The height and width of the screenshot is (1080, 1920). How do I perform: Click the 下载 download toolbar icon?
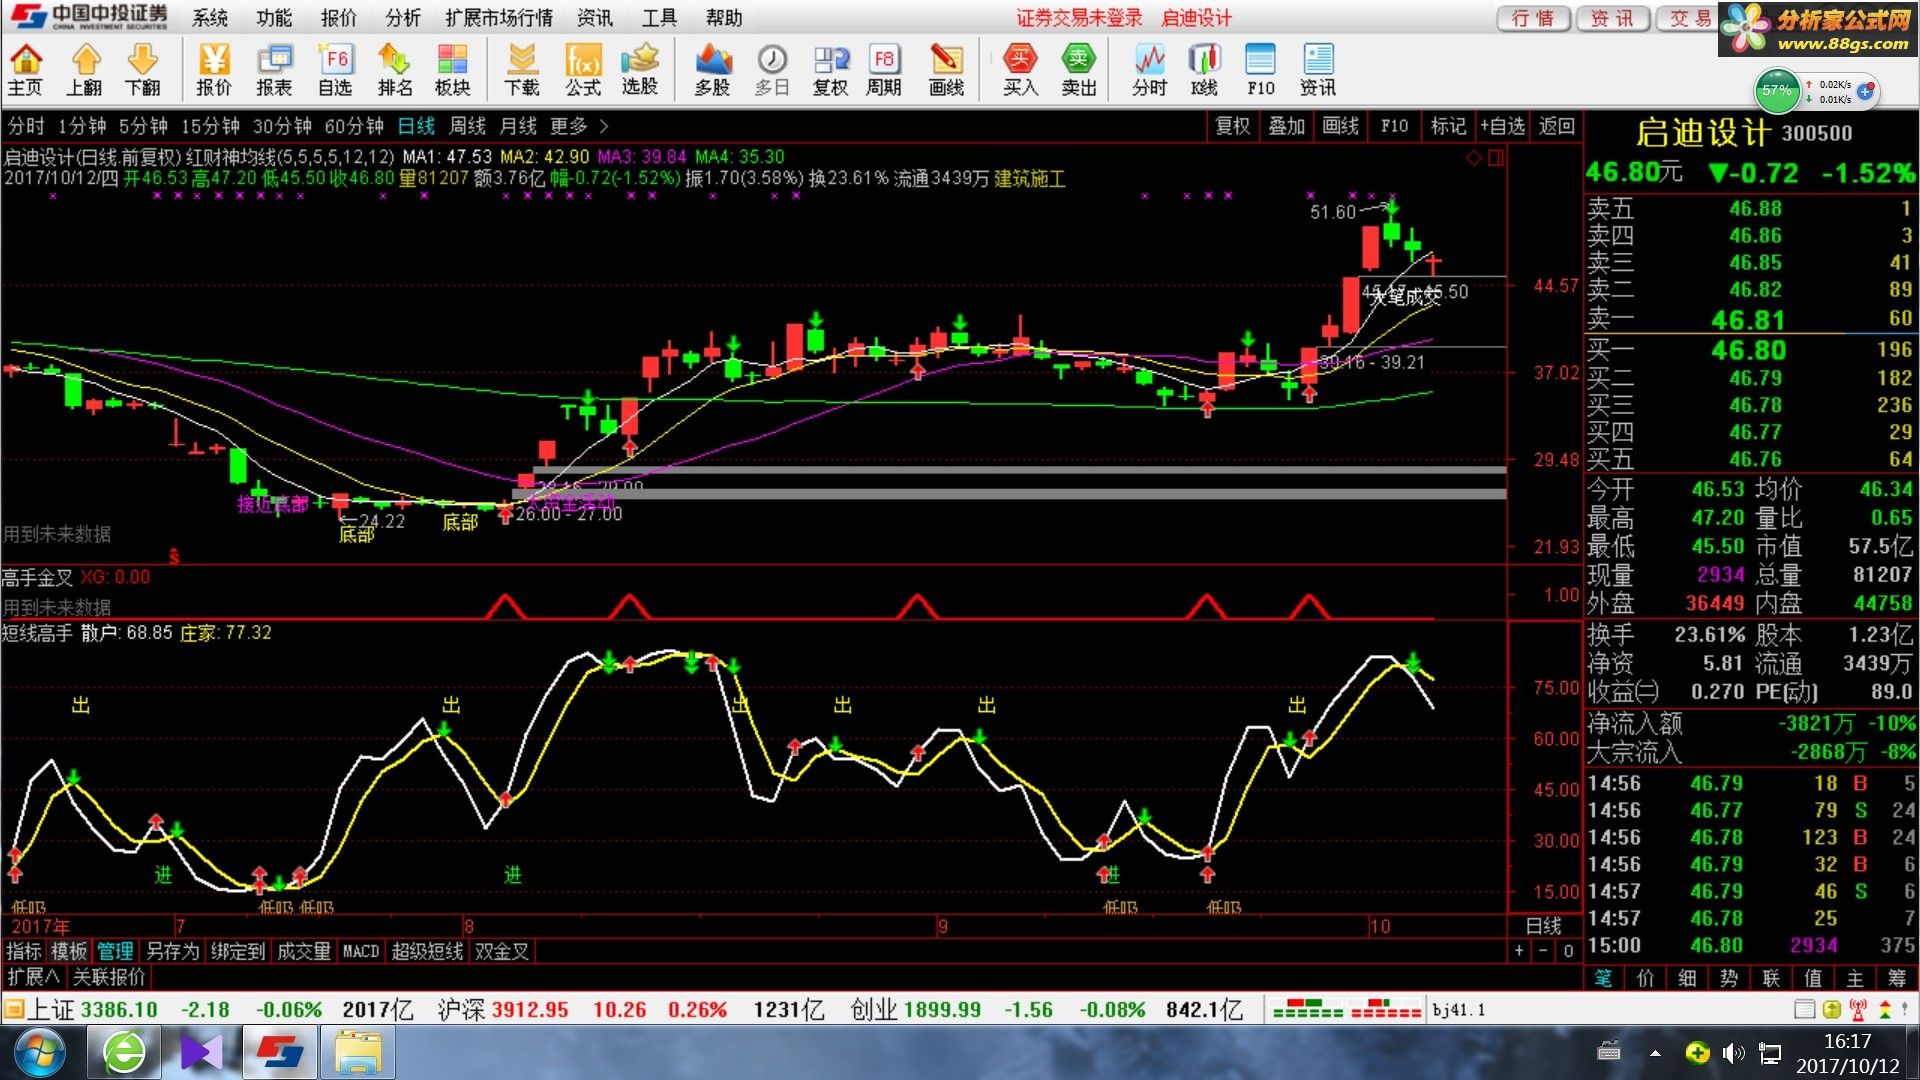tap(522, 70)
